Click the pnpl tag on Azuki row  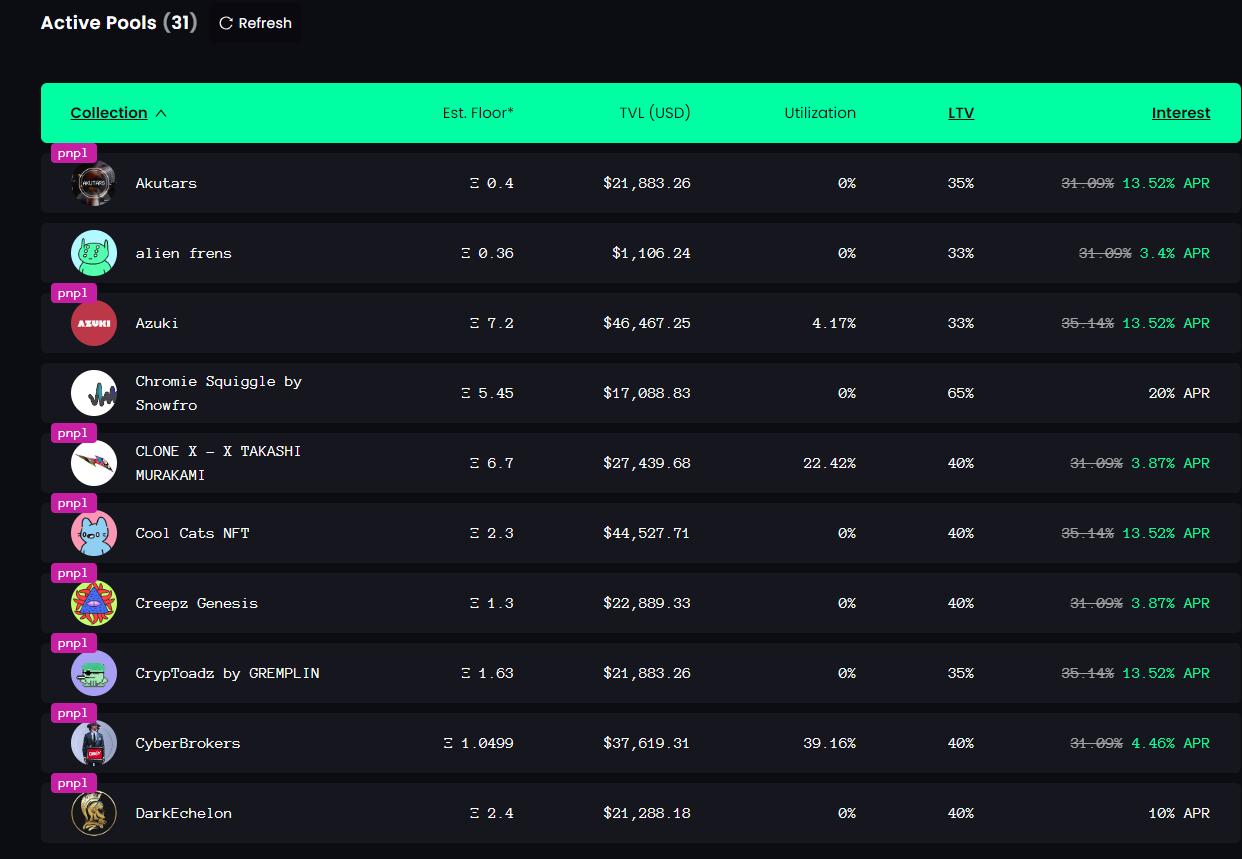tap(73, 293)
